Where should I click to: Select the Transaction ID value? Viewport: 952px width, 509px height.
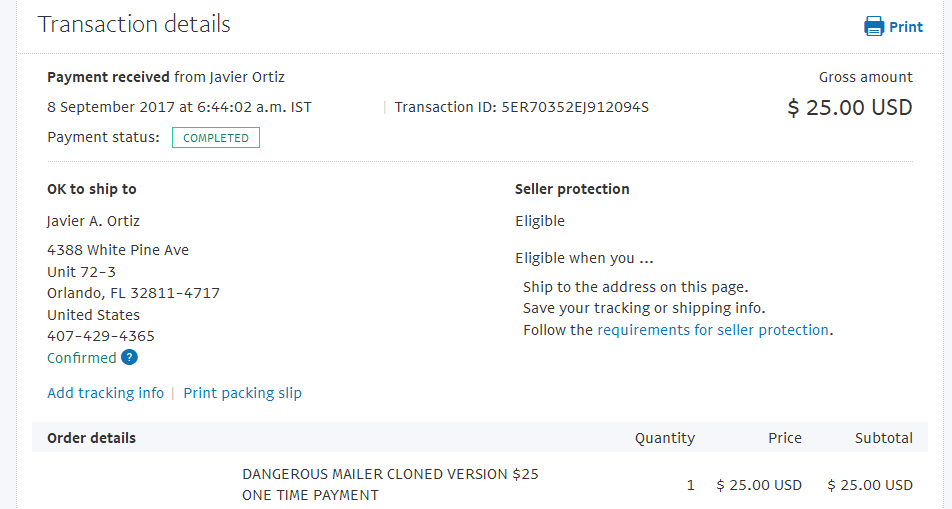click(x=575, y=107)
